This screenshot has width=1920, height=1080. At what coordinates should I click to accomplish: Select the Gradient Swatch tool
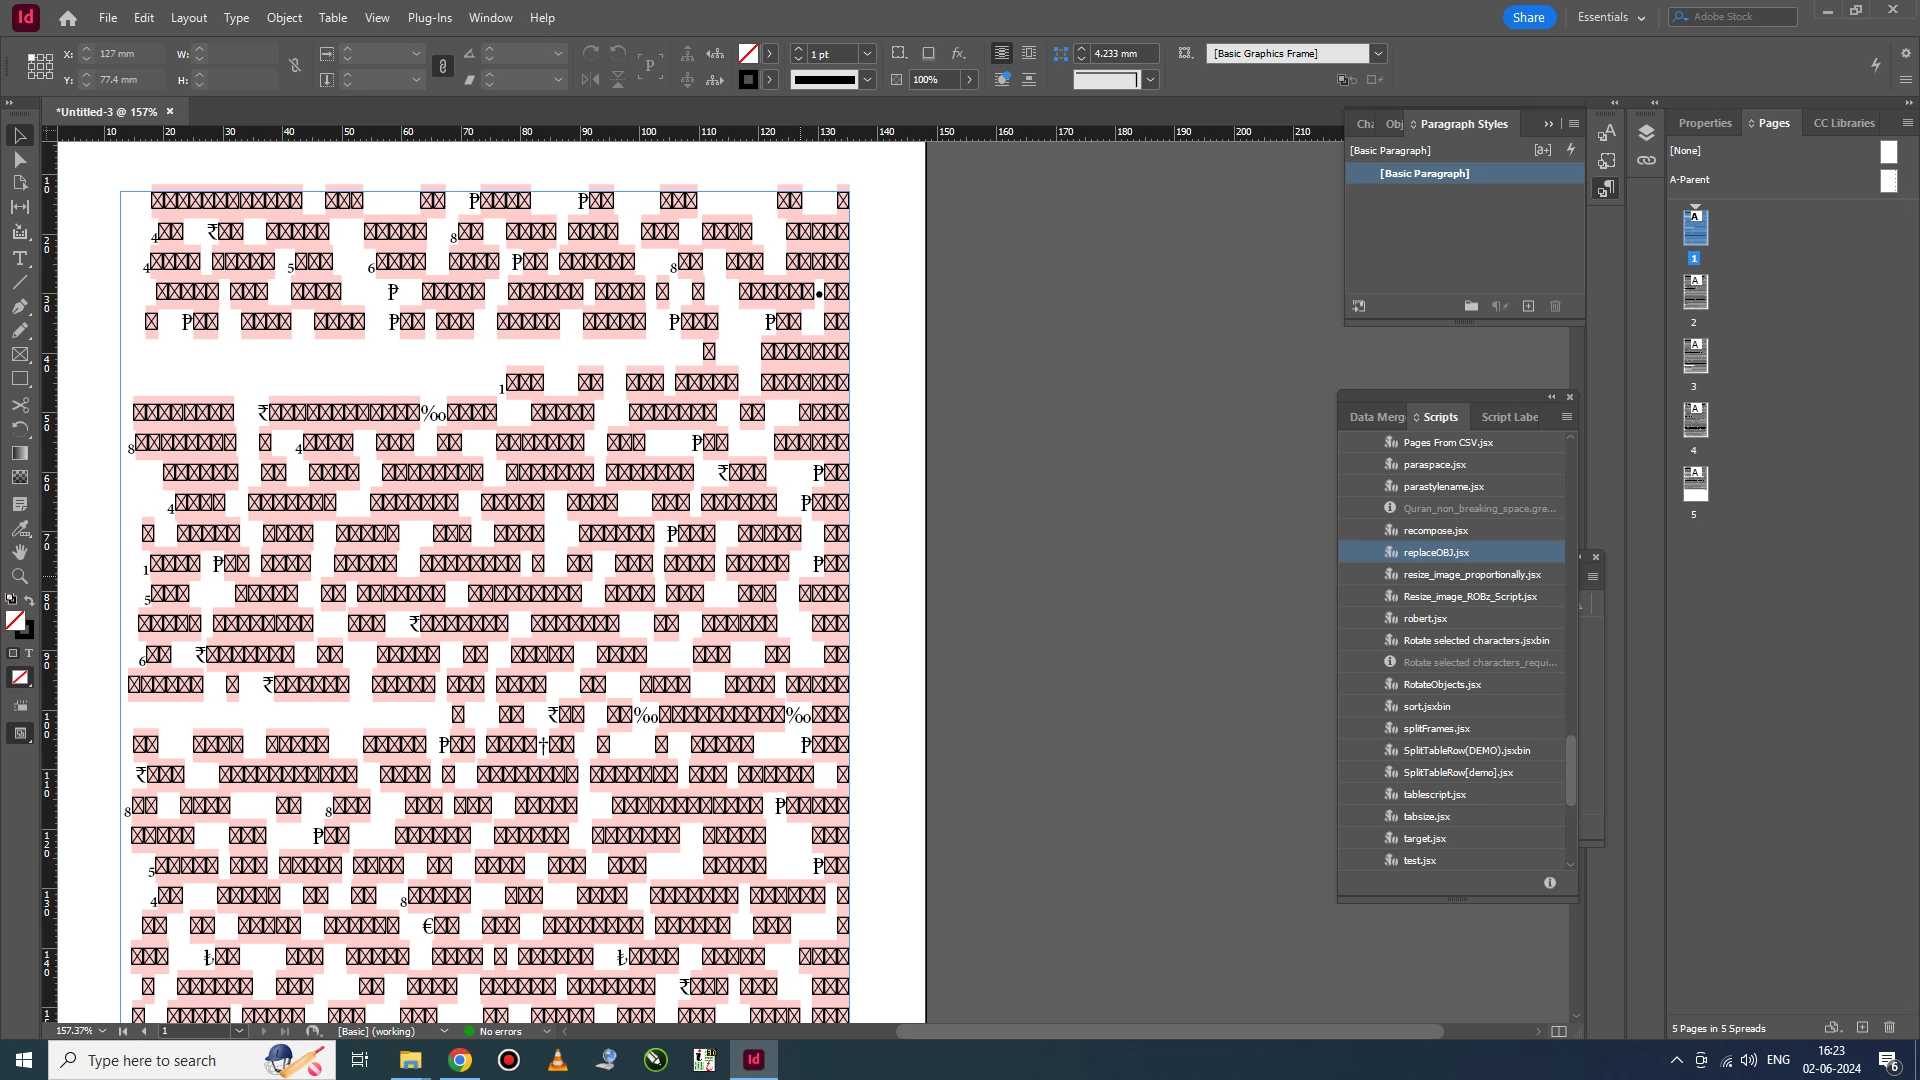[x=19, y=453]
